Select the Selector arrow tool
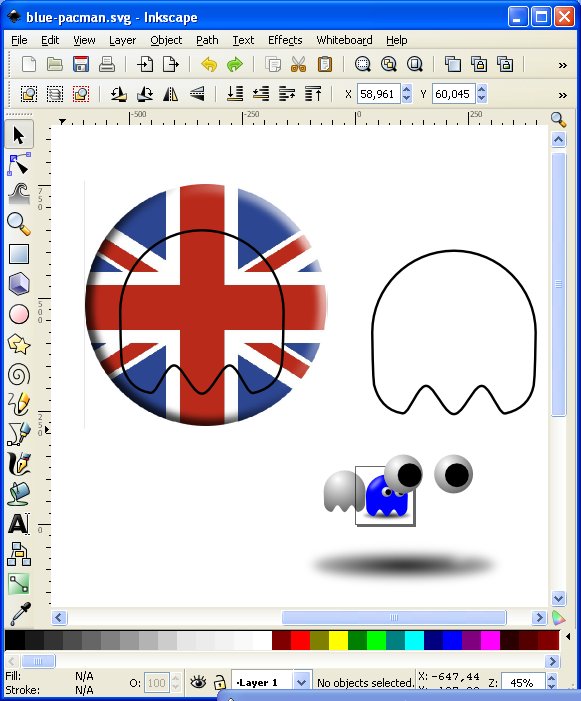 [19, 135]
